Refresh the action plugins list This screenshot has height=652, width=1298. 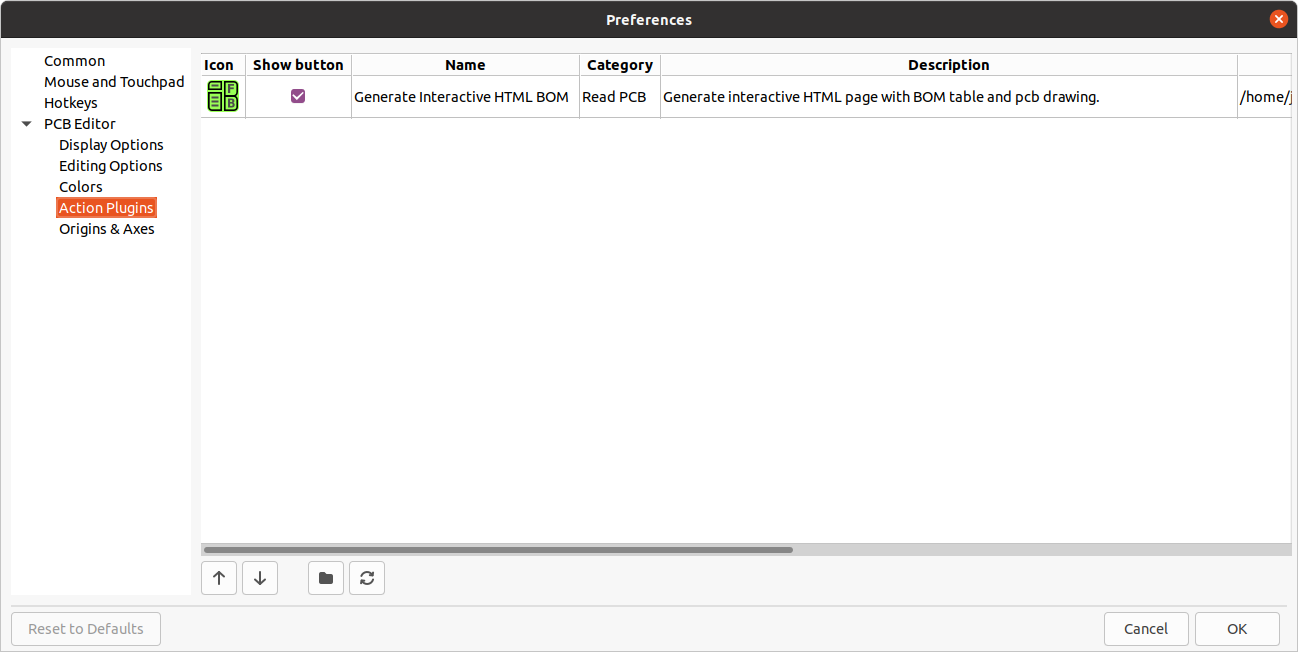[x=366, y=578]
